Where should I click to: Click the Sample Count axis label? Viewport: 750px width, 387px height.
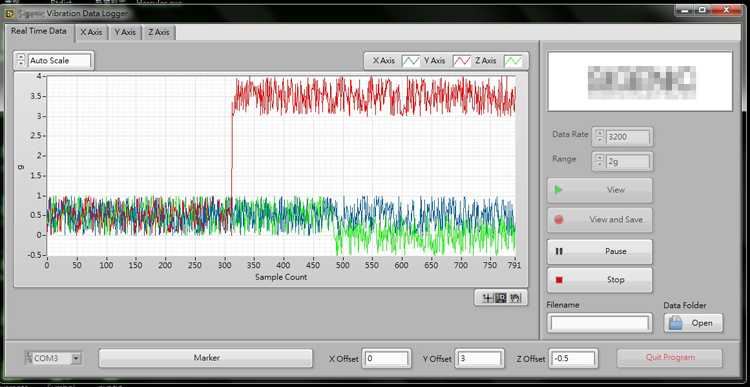(281, 277)
